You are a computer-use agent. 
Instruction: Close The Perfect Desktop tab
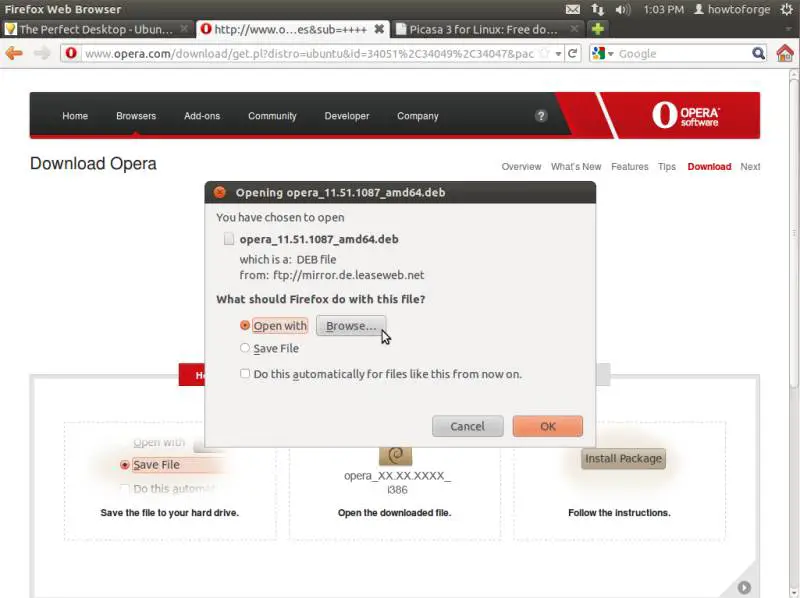click(x=184, y=29)
